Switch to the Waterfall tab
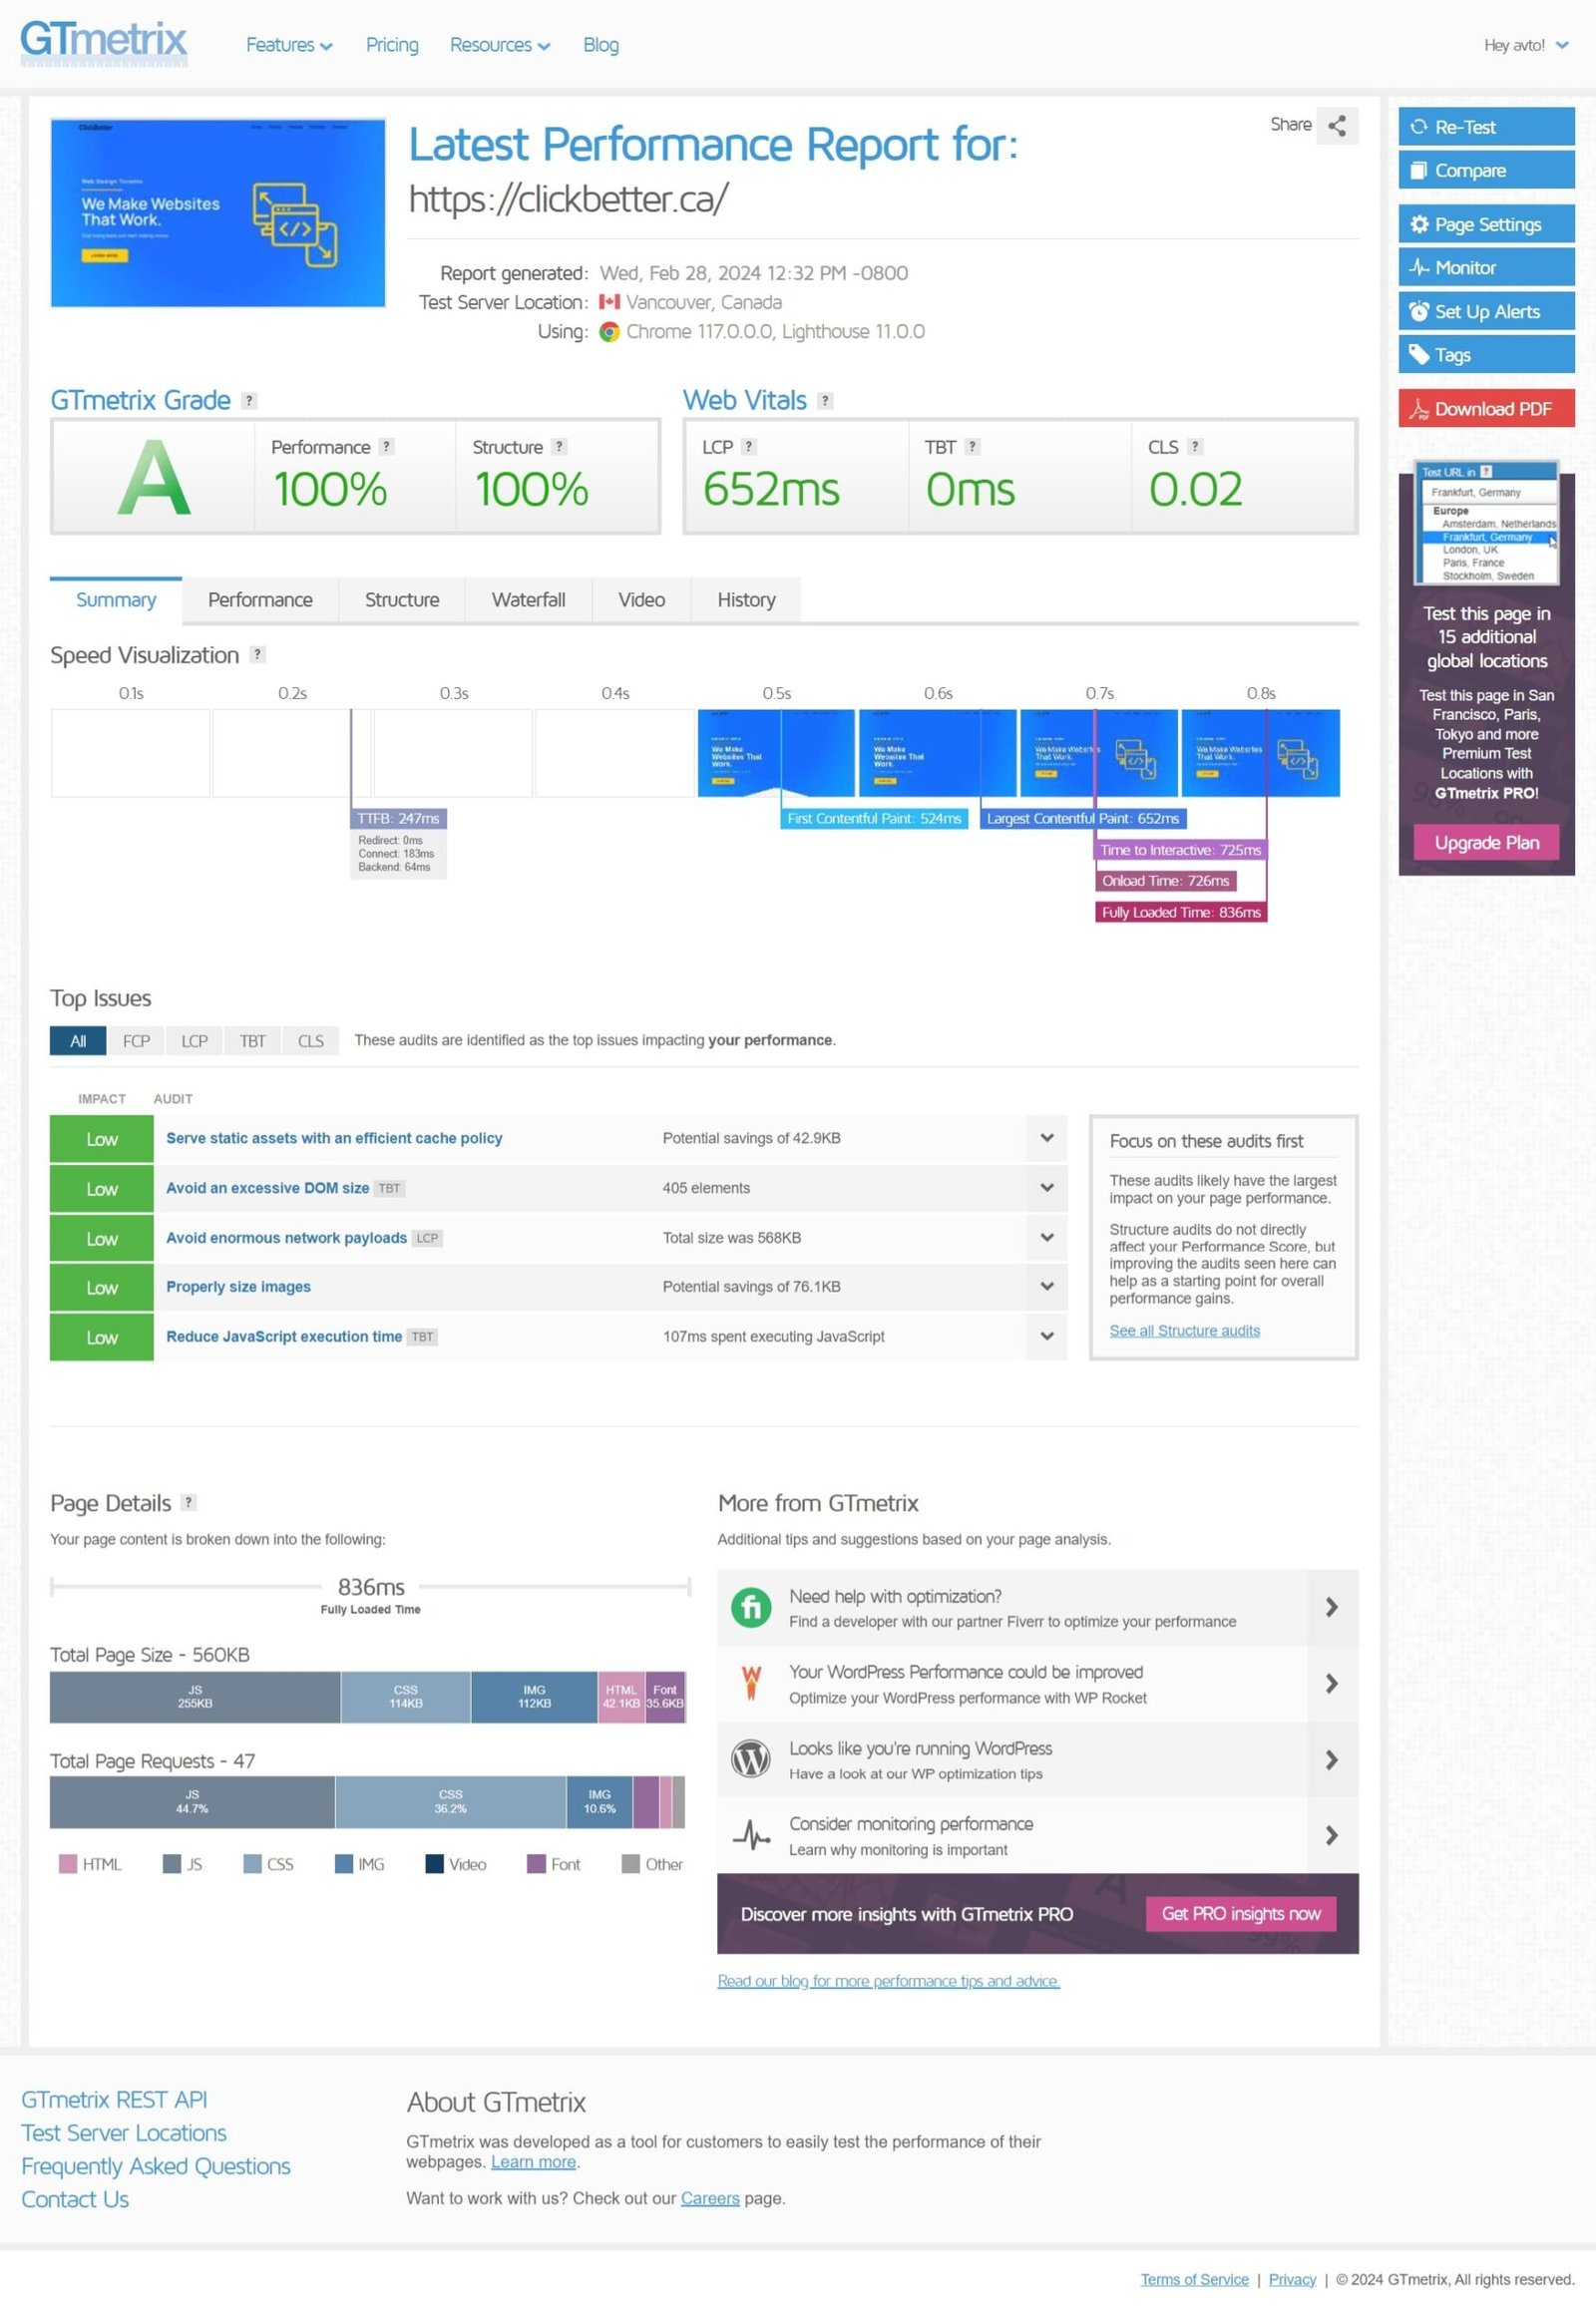 528,600
